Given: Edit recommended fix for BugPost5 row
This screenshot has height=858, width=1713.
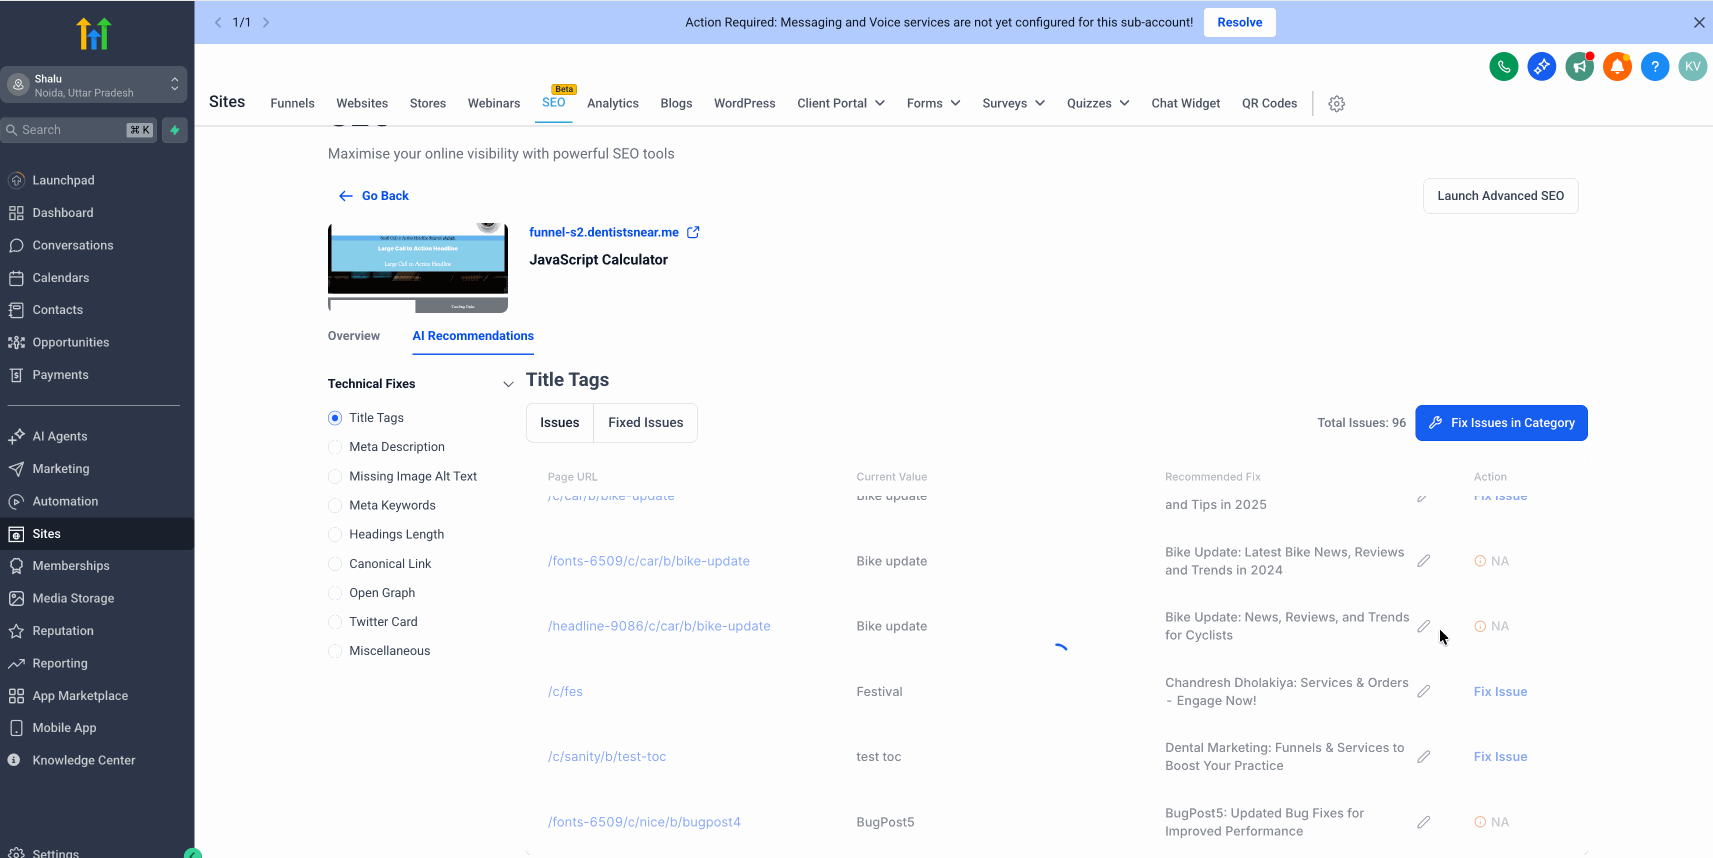Looking at the screenshot, I should [x=1424, y=822].
